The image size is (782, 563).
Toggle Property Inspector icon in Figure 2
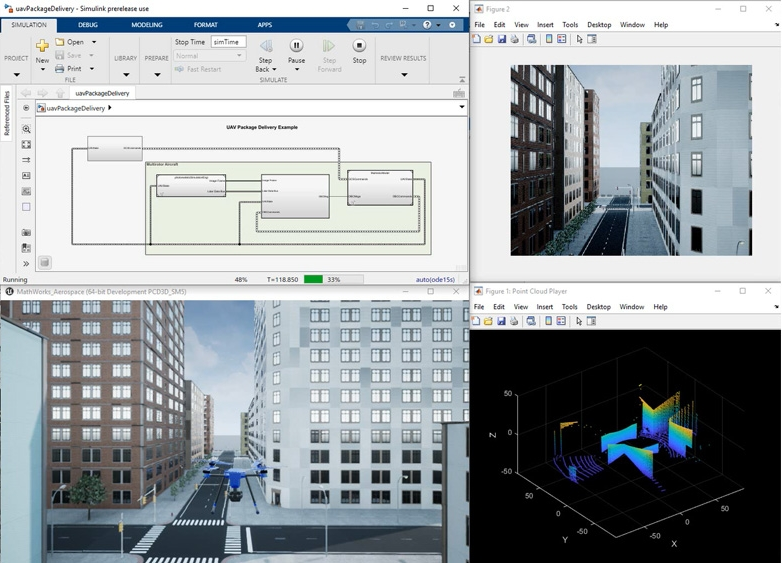point(592,39)
